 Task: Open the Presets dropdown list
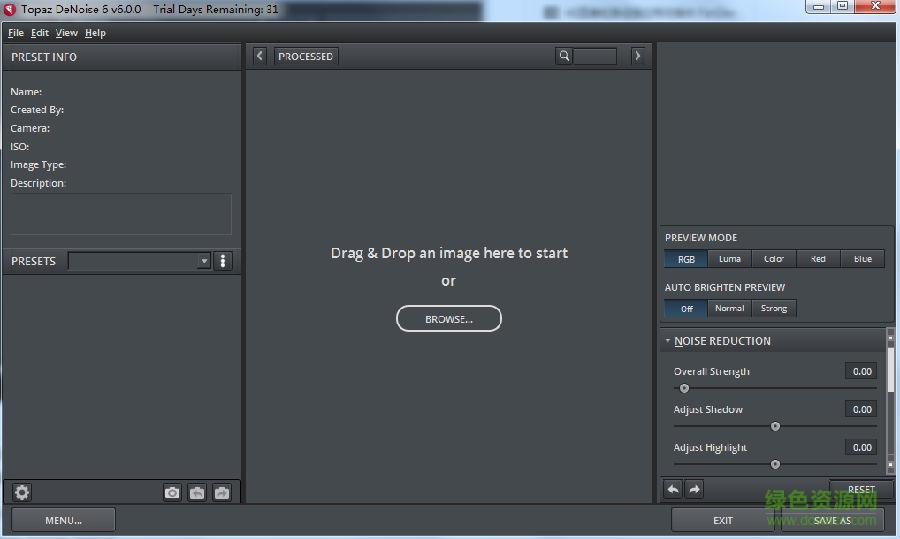tap(139, 261)
